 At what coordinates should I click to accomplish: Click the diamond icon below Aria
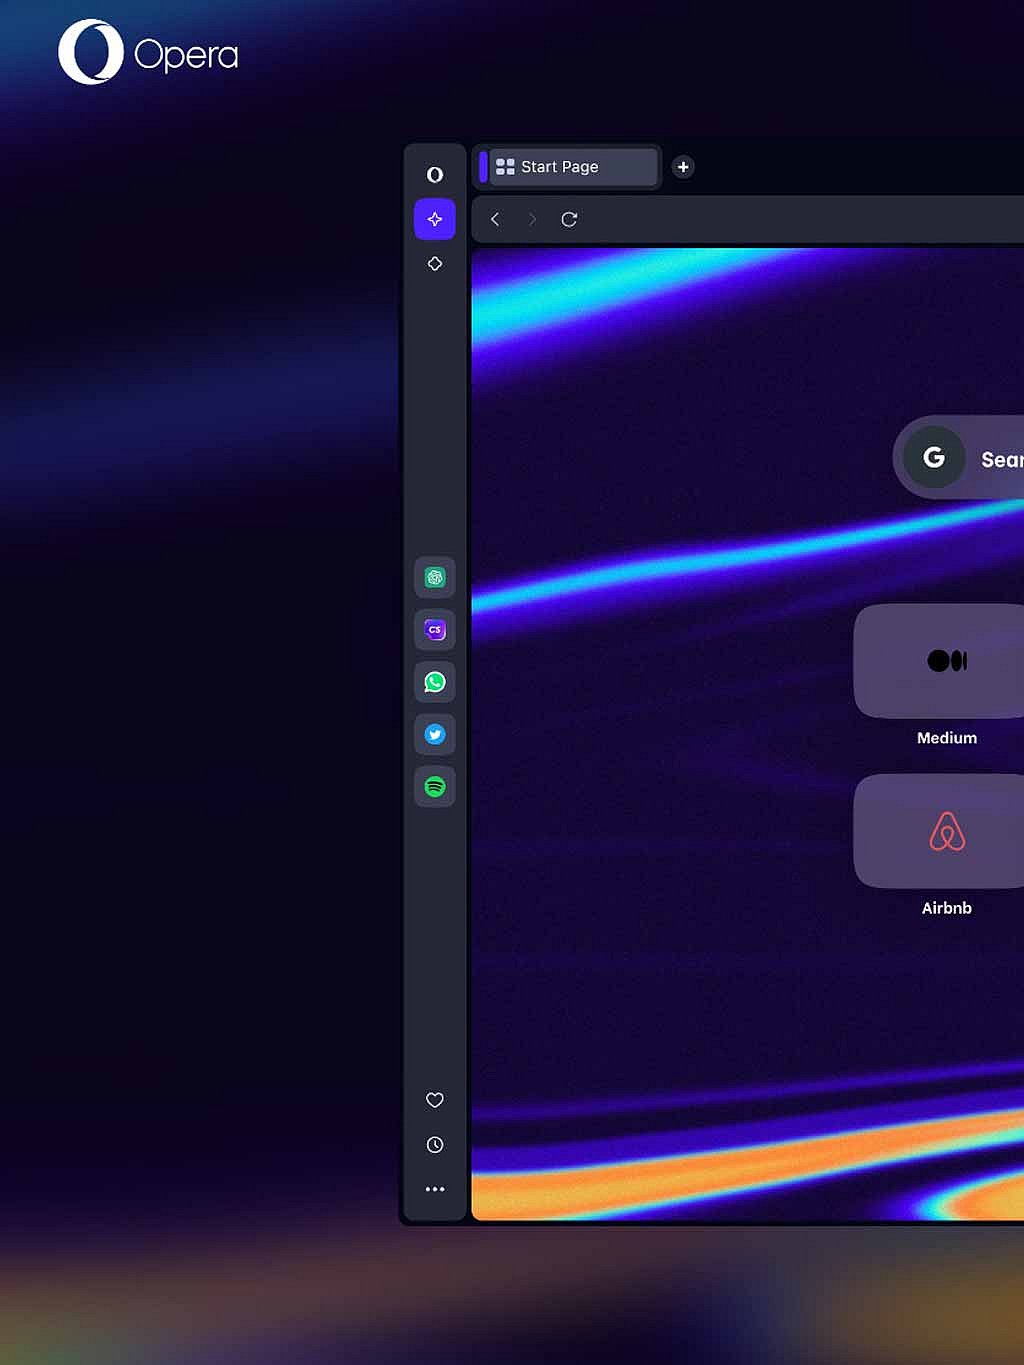tap(435, 263)
